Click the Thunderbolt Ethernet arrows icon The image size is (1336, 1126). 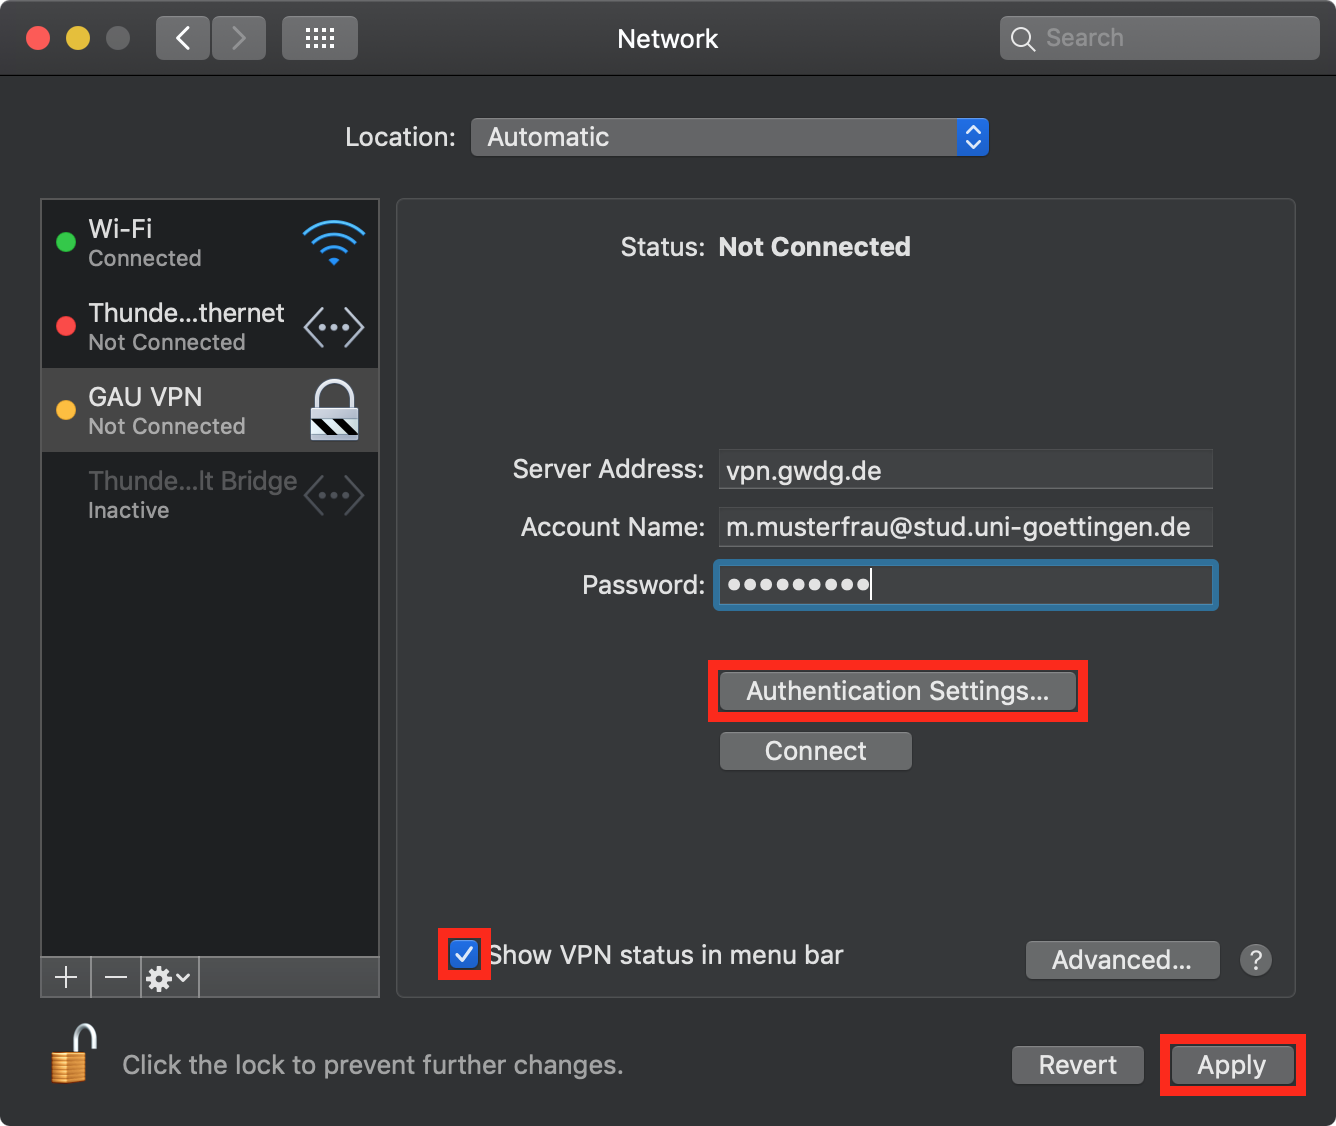point(334,327)
